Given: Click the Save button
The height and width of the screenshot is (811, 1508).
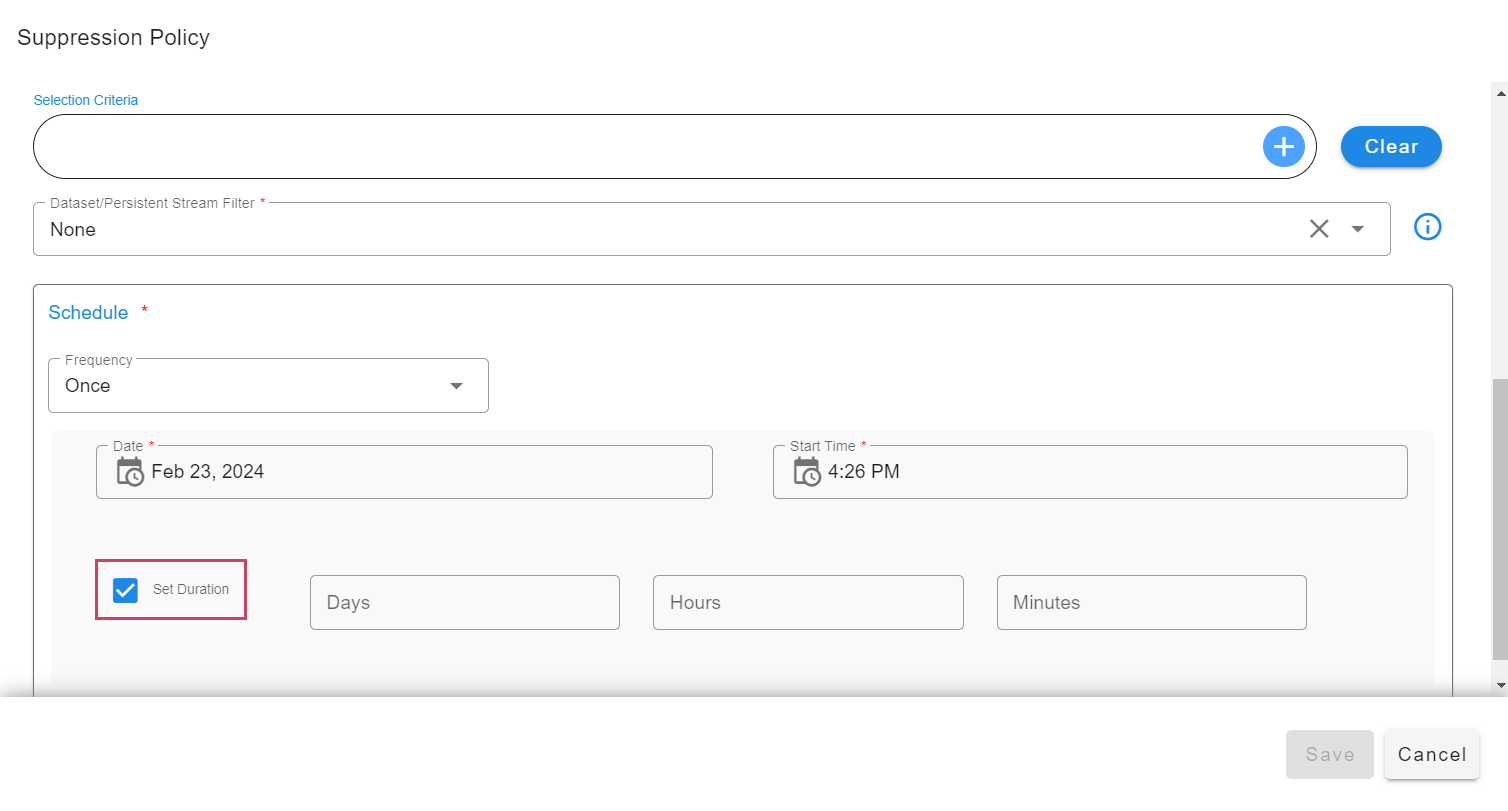Looking at the screenshot, I should tap(1329, 754).
